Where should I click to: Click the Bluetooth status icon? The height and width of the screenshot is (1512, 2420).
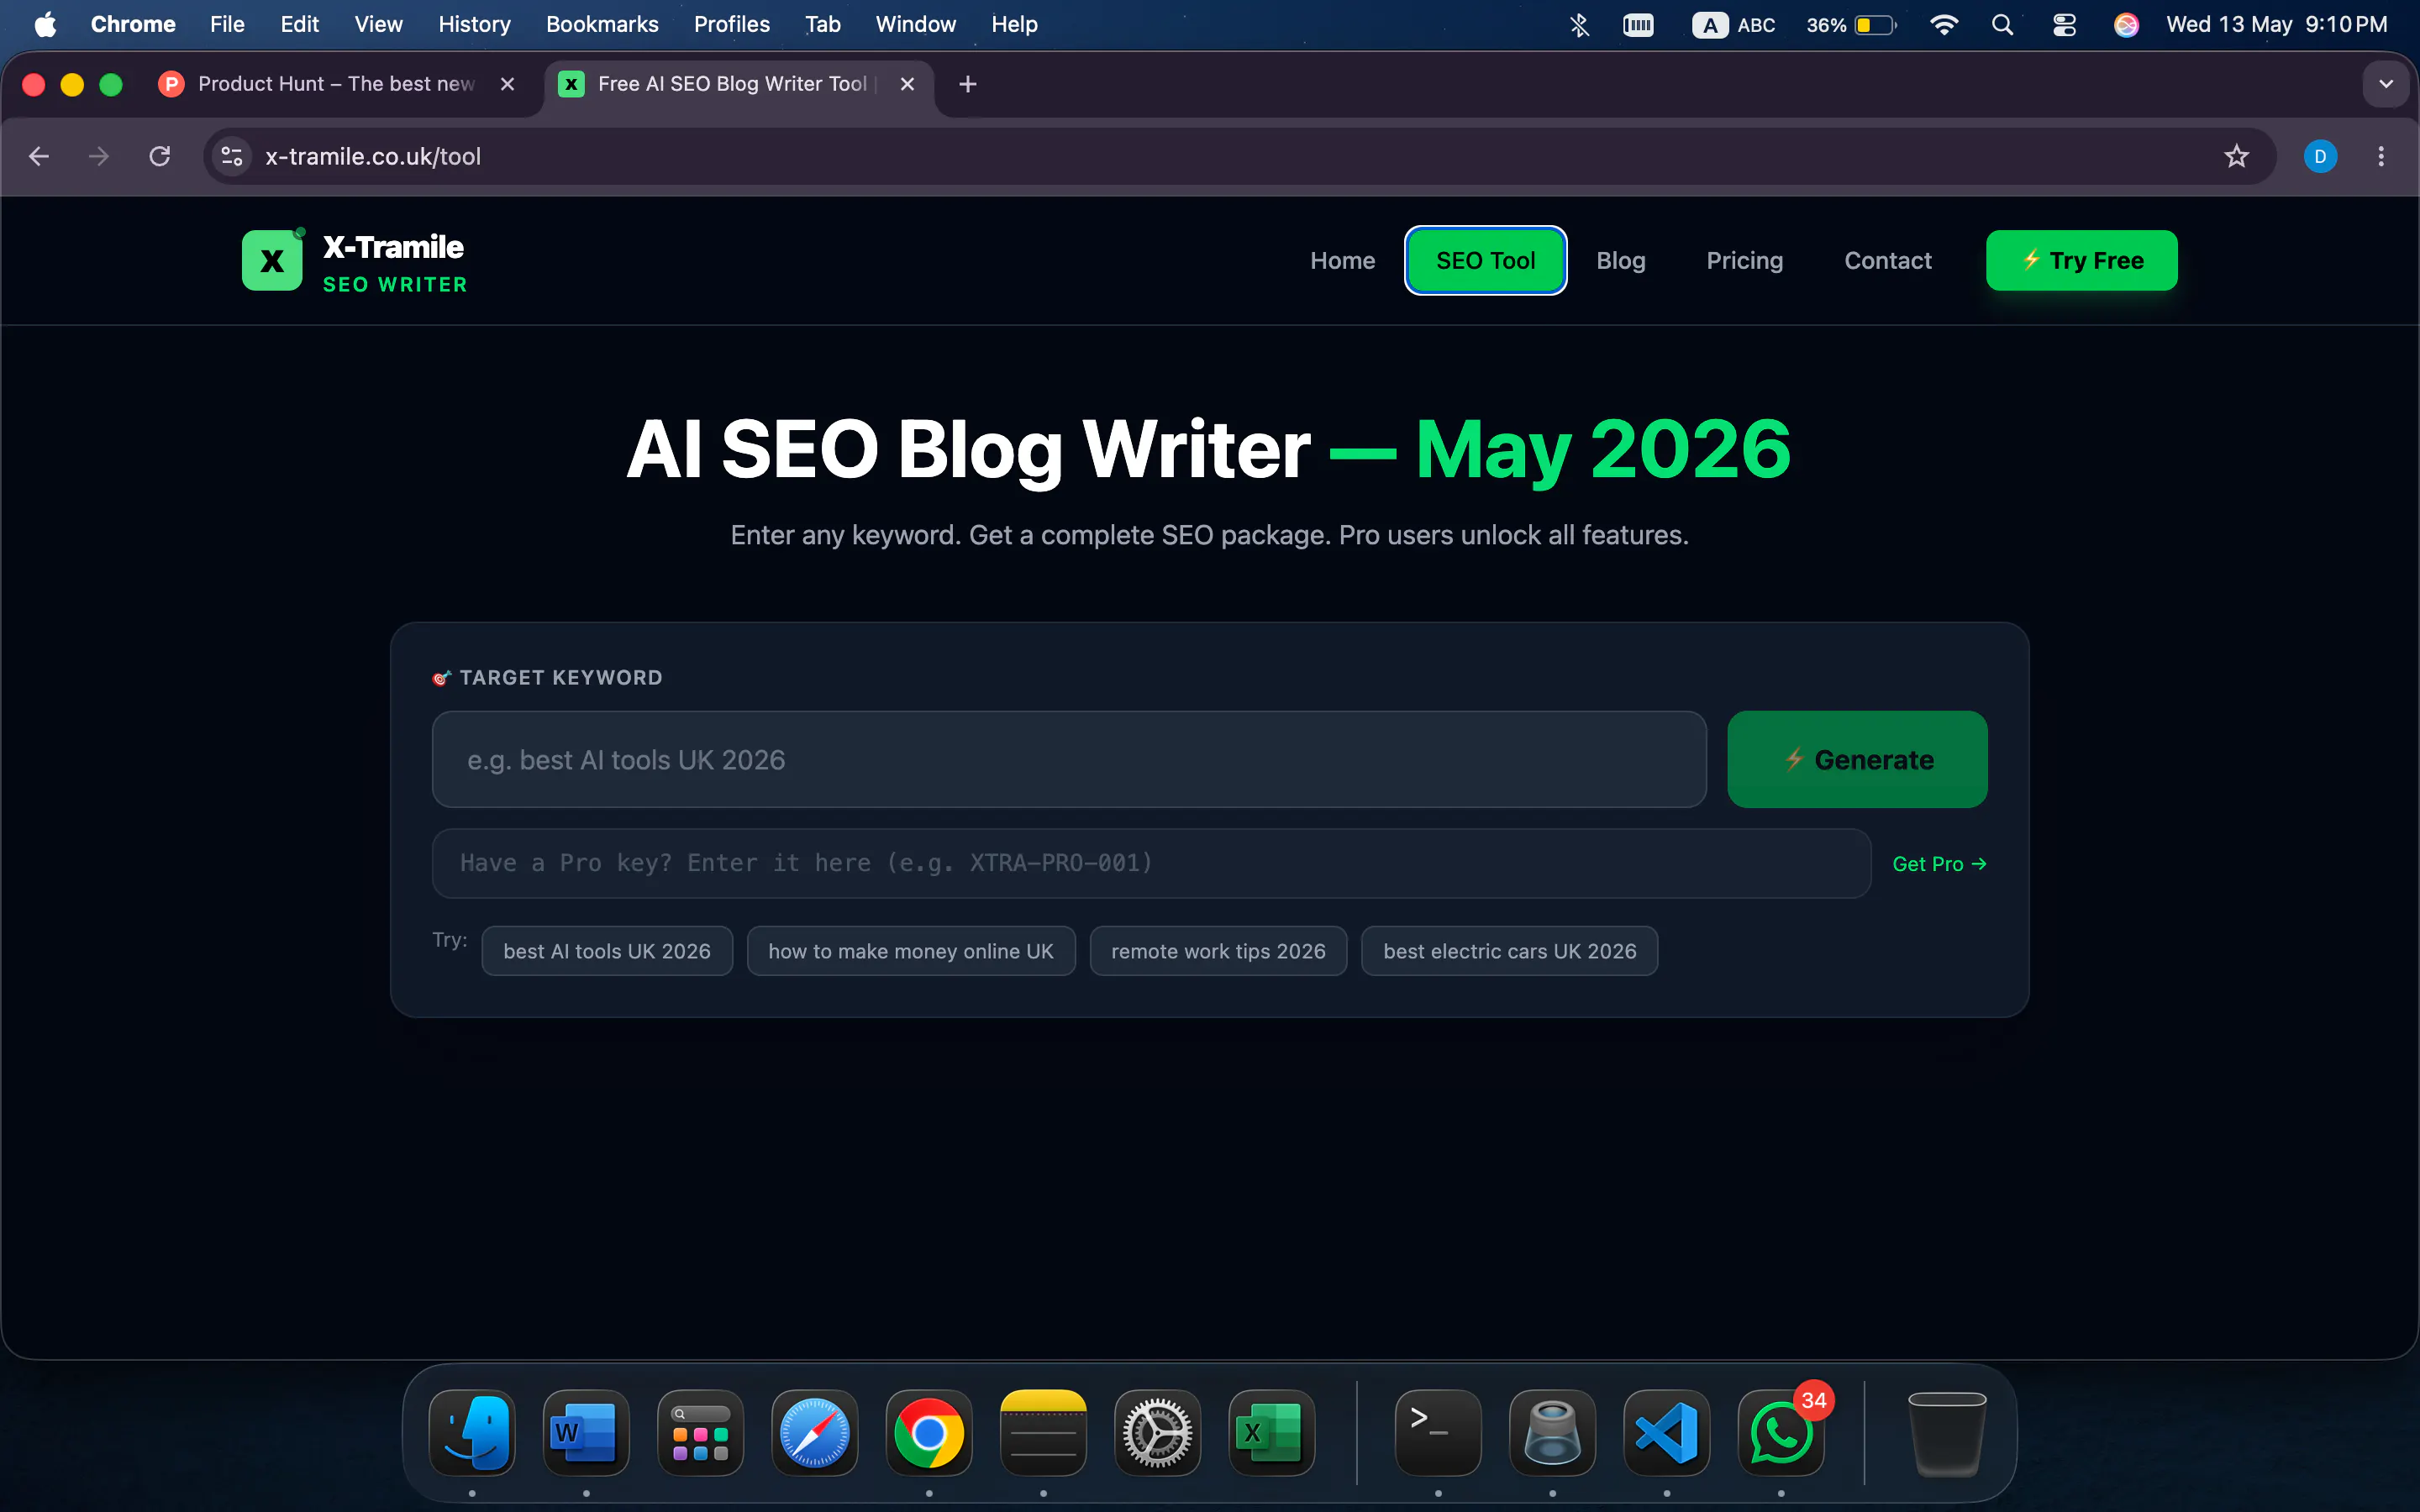pyautogui.click(x=1579, y=24)
